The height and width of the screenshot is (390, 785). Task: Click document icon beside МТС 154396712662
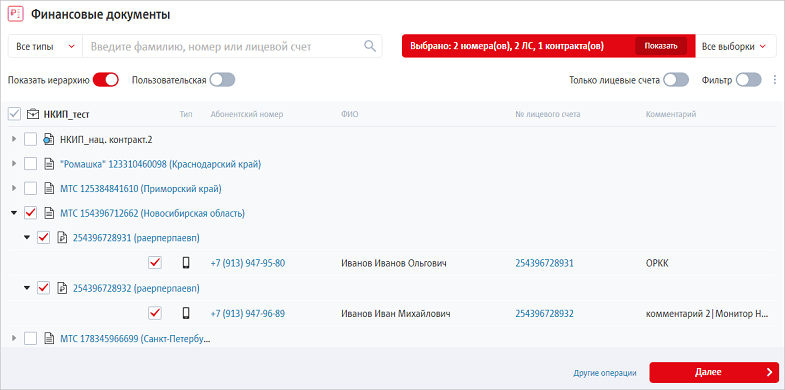pos(49,214)
